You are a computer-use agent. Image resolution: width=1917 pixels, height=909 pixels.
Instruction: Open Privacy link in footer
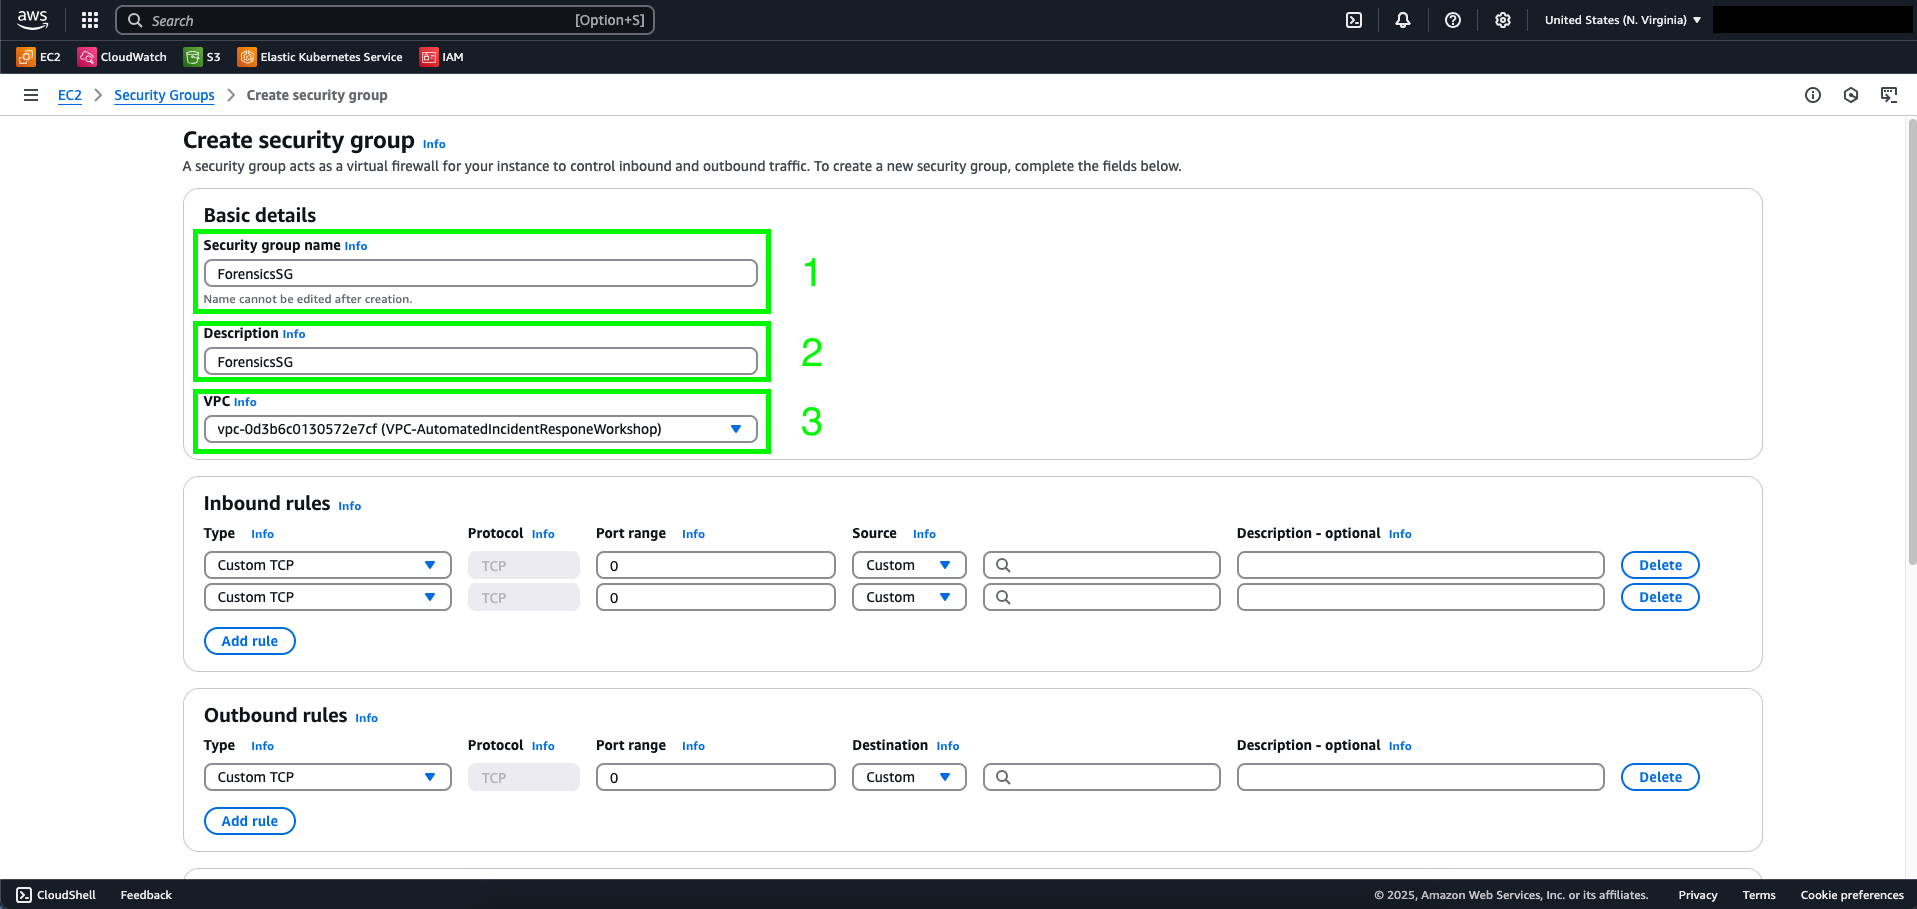1697,895
